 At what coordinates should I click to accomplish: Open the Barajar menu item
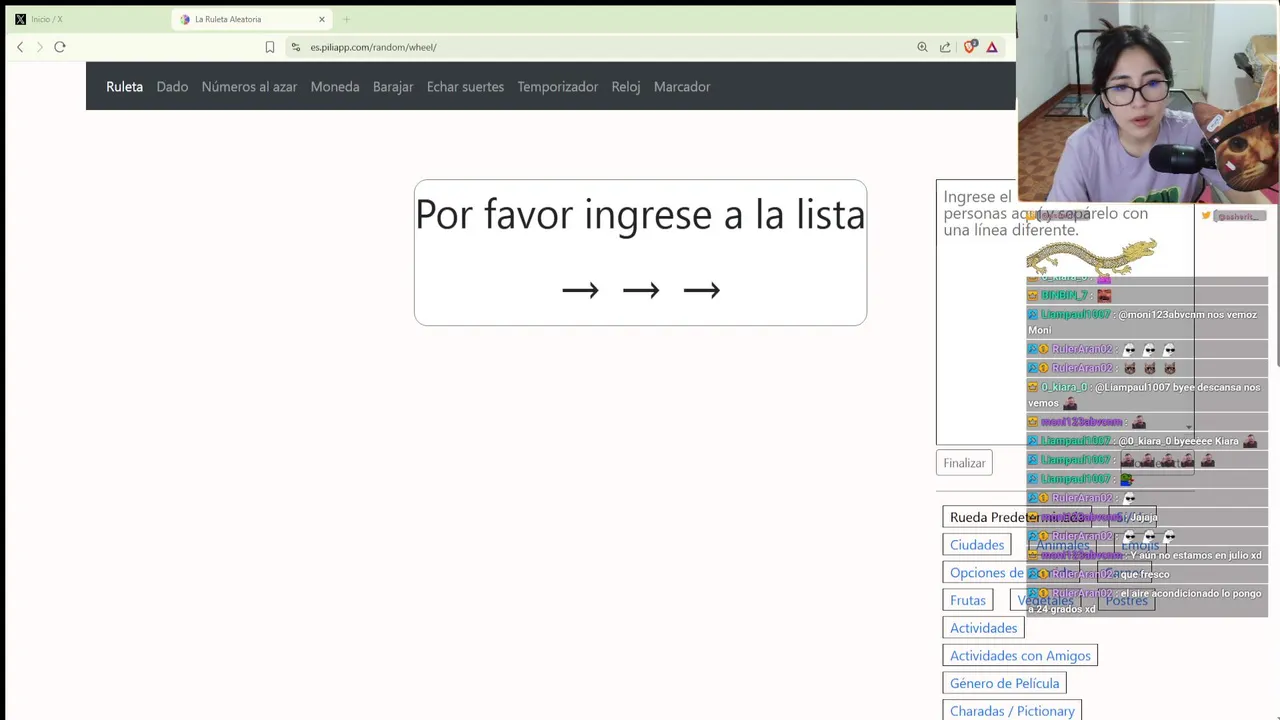(x=393, y=87)
